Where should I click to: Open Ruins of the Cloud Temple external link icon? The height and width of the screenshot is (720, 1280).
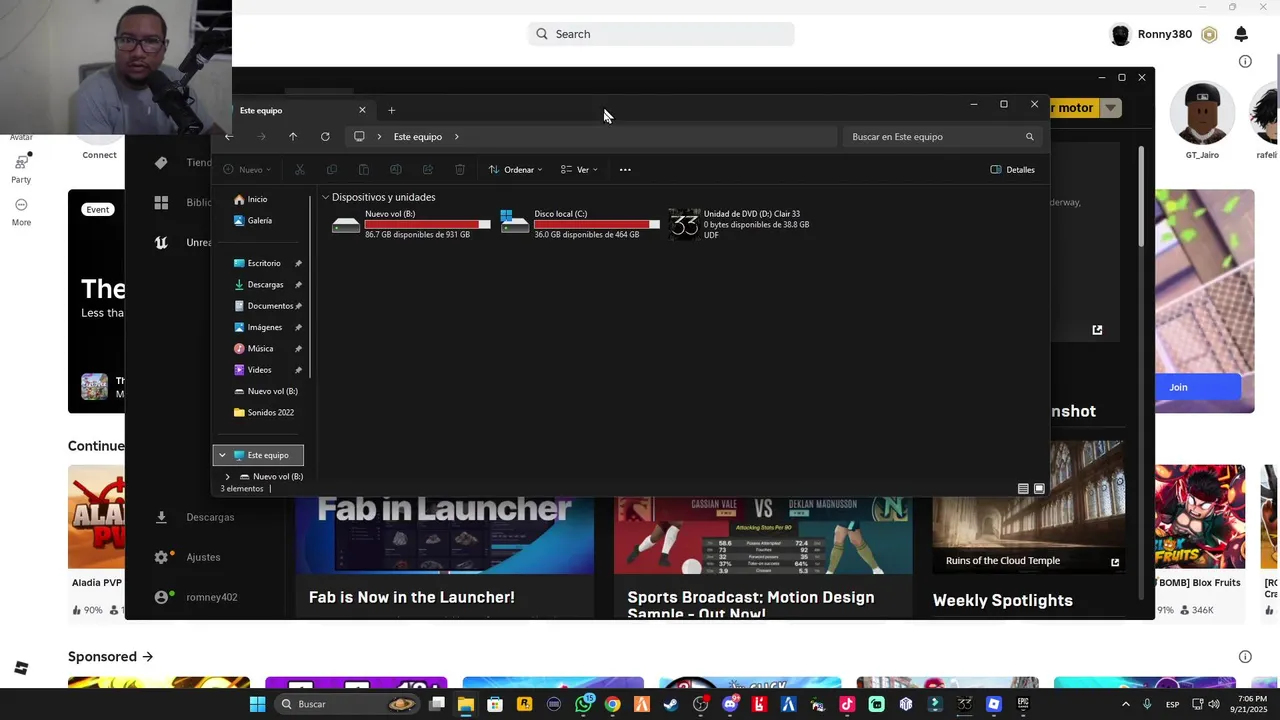coord(1115,562)
